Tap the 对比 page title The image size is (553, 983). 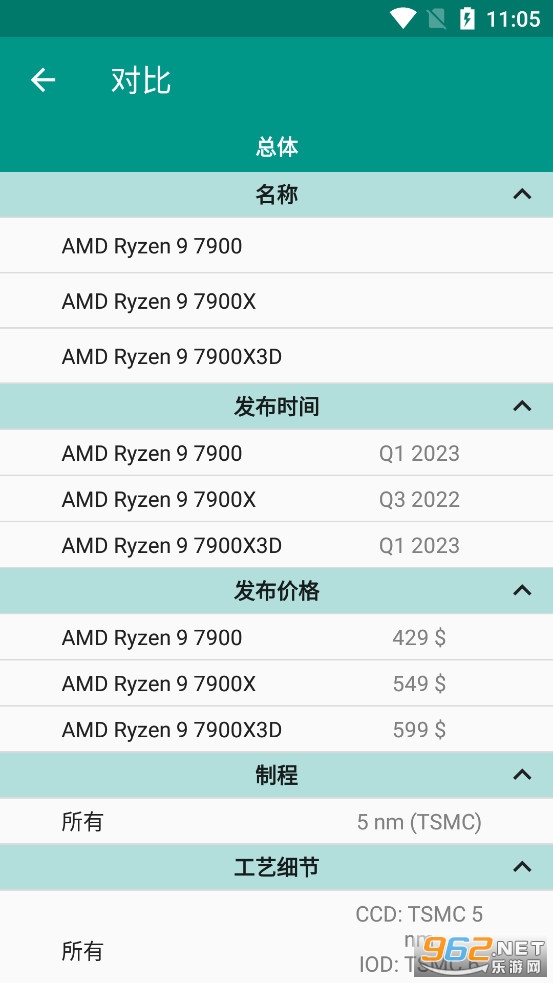(x=141, y=80)
